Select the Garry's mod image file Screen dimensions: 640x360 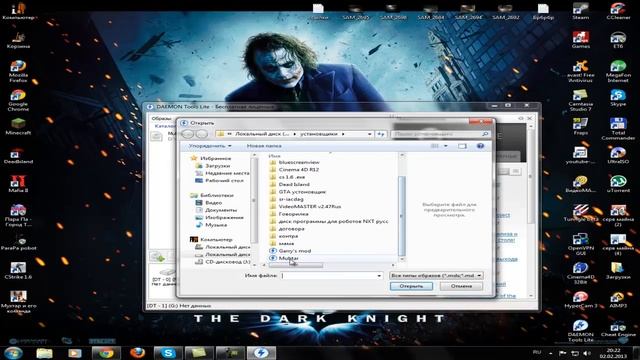coord(295,251)
